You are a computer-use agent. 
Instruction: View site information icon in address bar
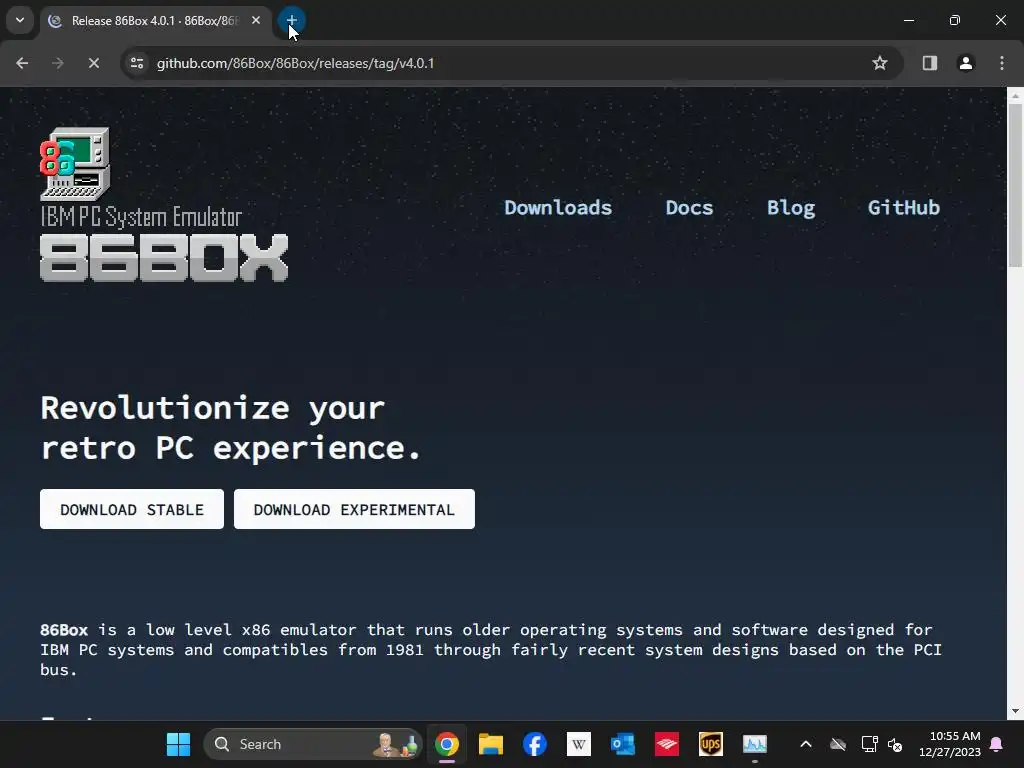click(137, 63)
